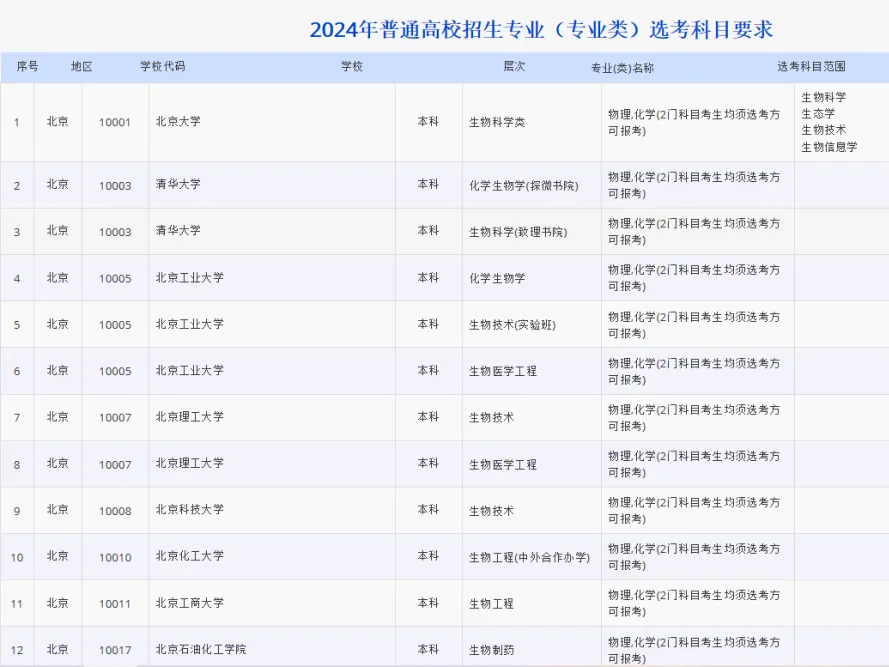Click 物理,化学 requirement in row 11
The height and width of the screenshot is (667, 889).
tap(694, 603)
